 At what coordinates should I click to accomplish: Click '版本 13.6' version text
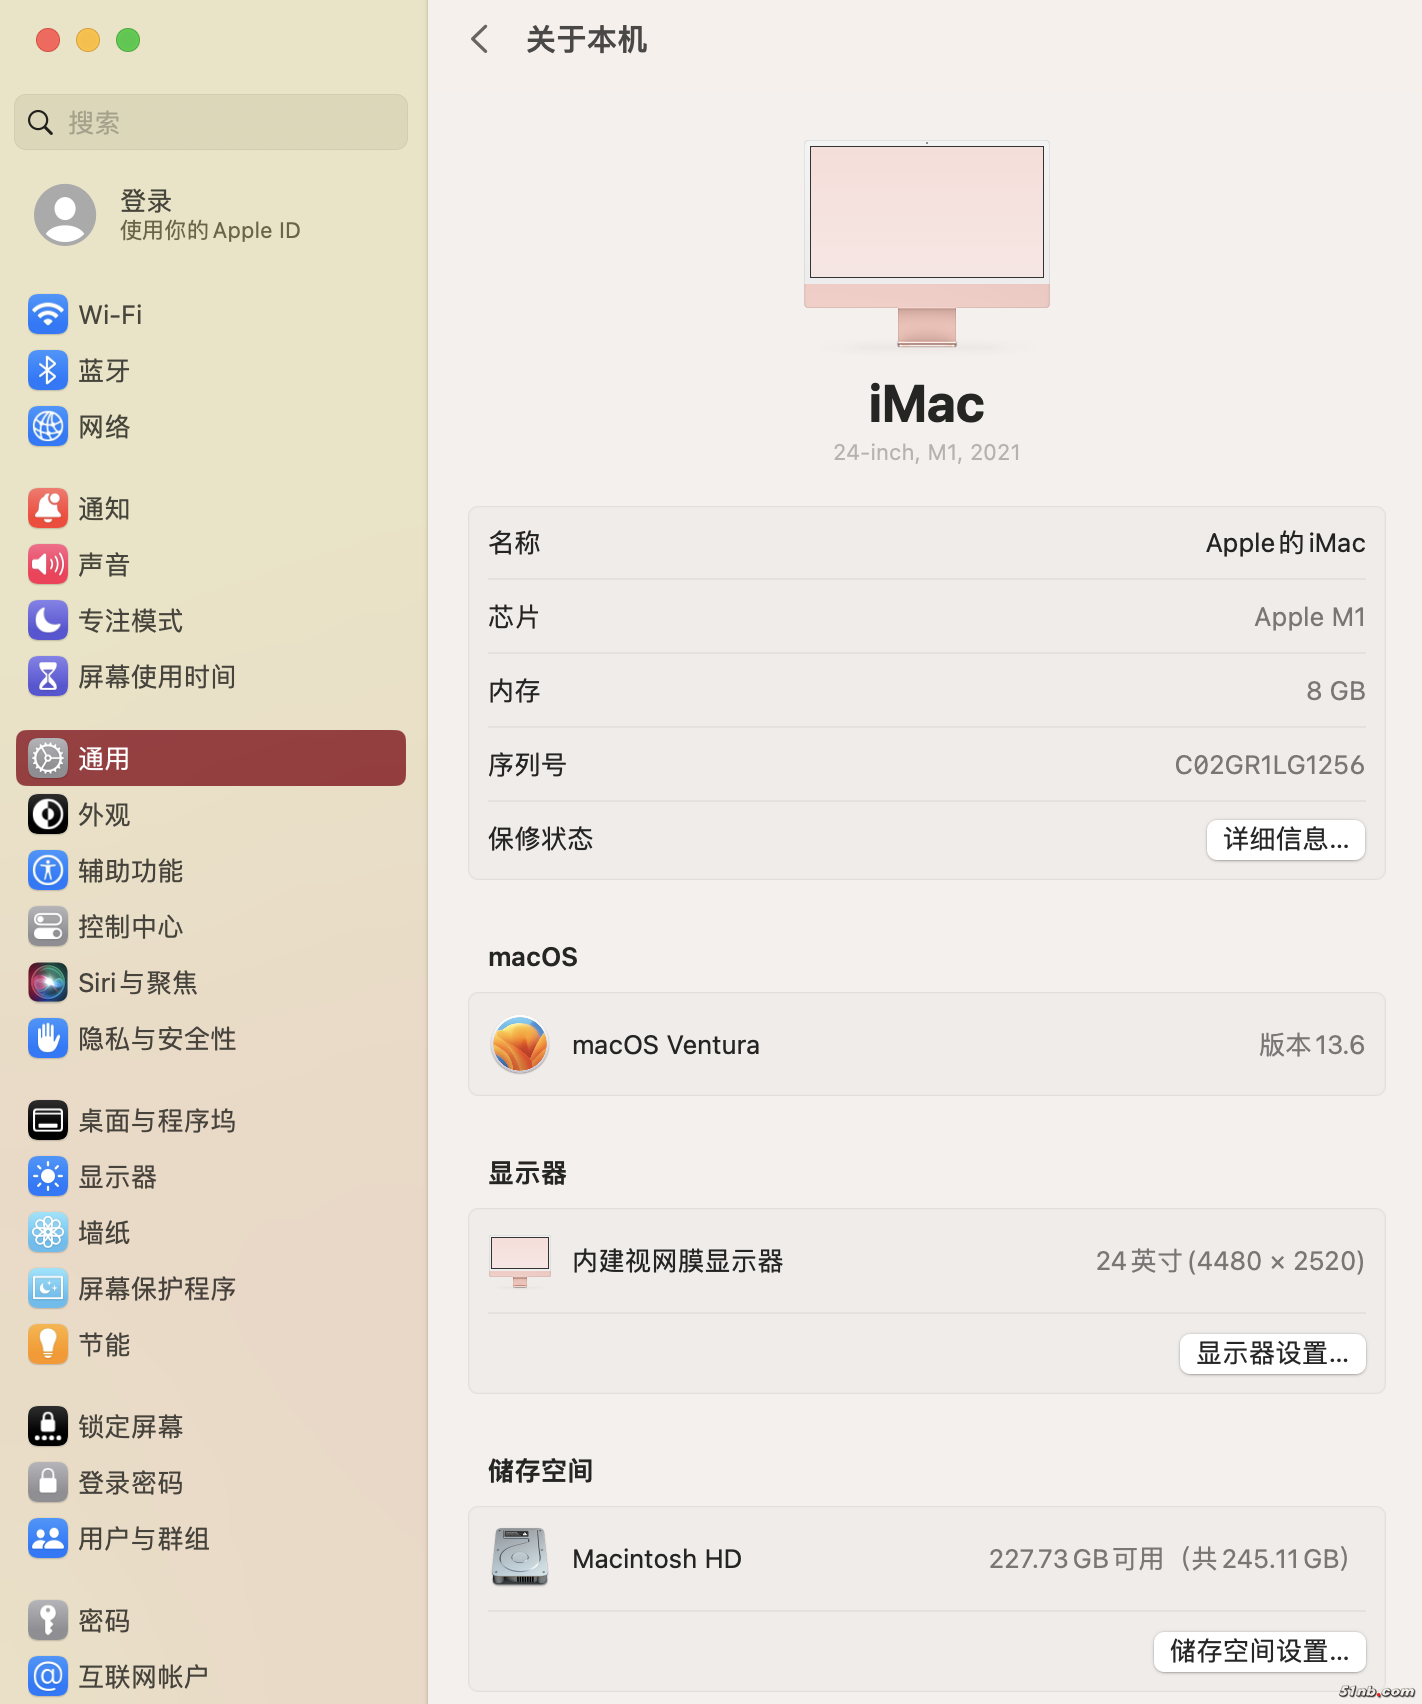coord(1312,1045)
